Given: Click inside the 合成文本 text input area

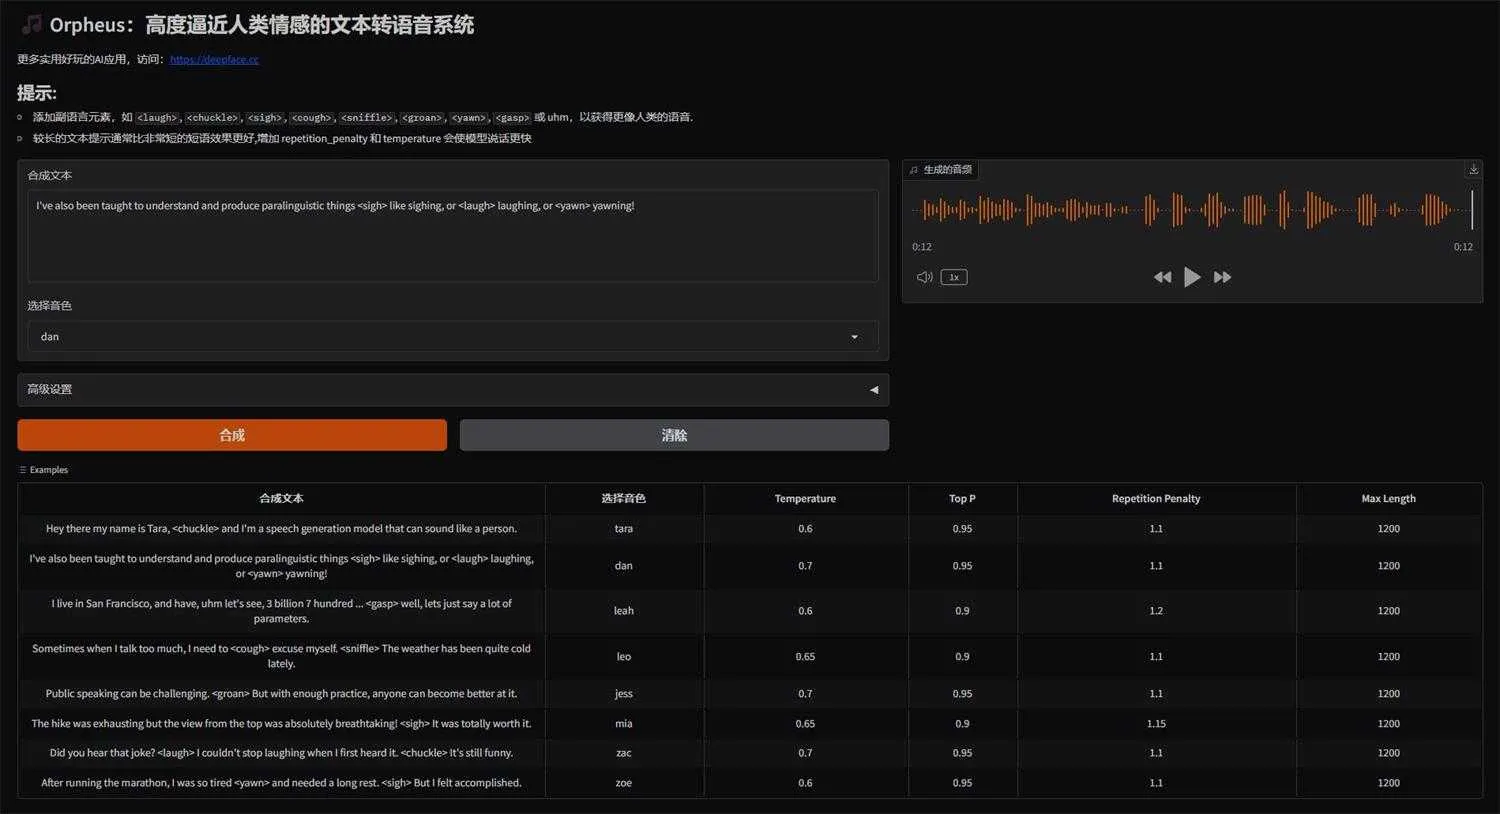Looking at the screenshot, I should (x=453, y=236).
